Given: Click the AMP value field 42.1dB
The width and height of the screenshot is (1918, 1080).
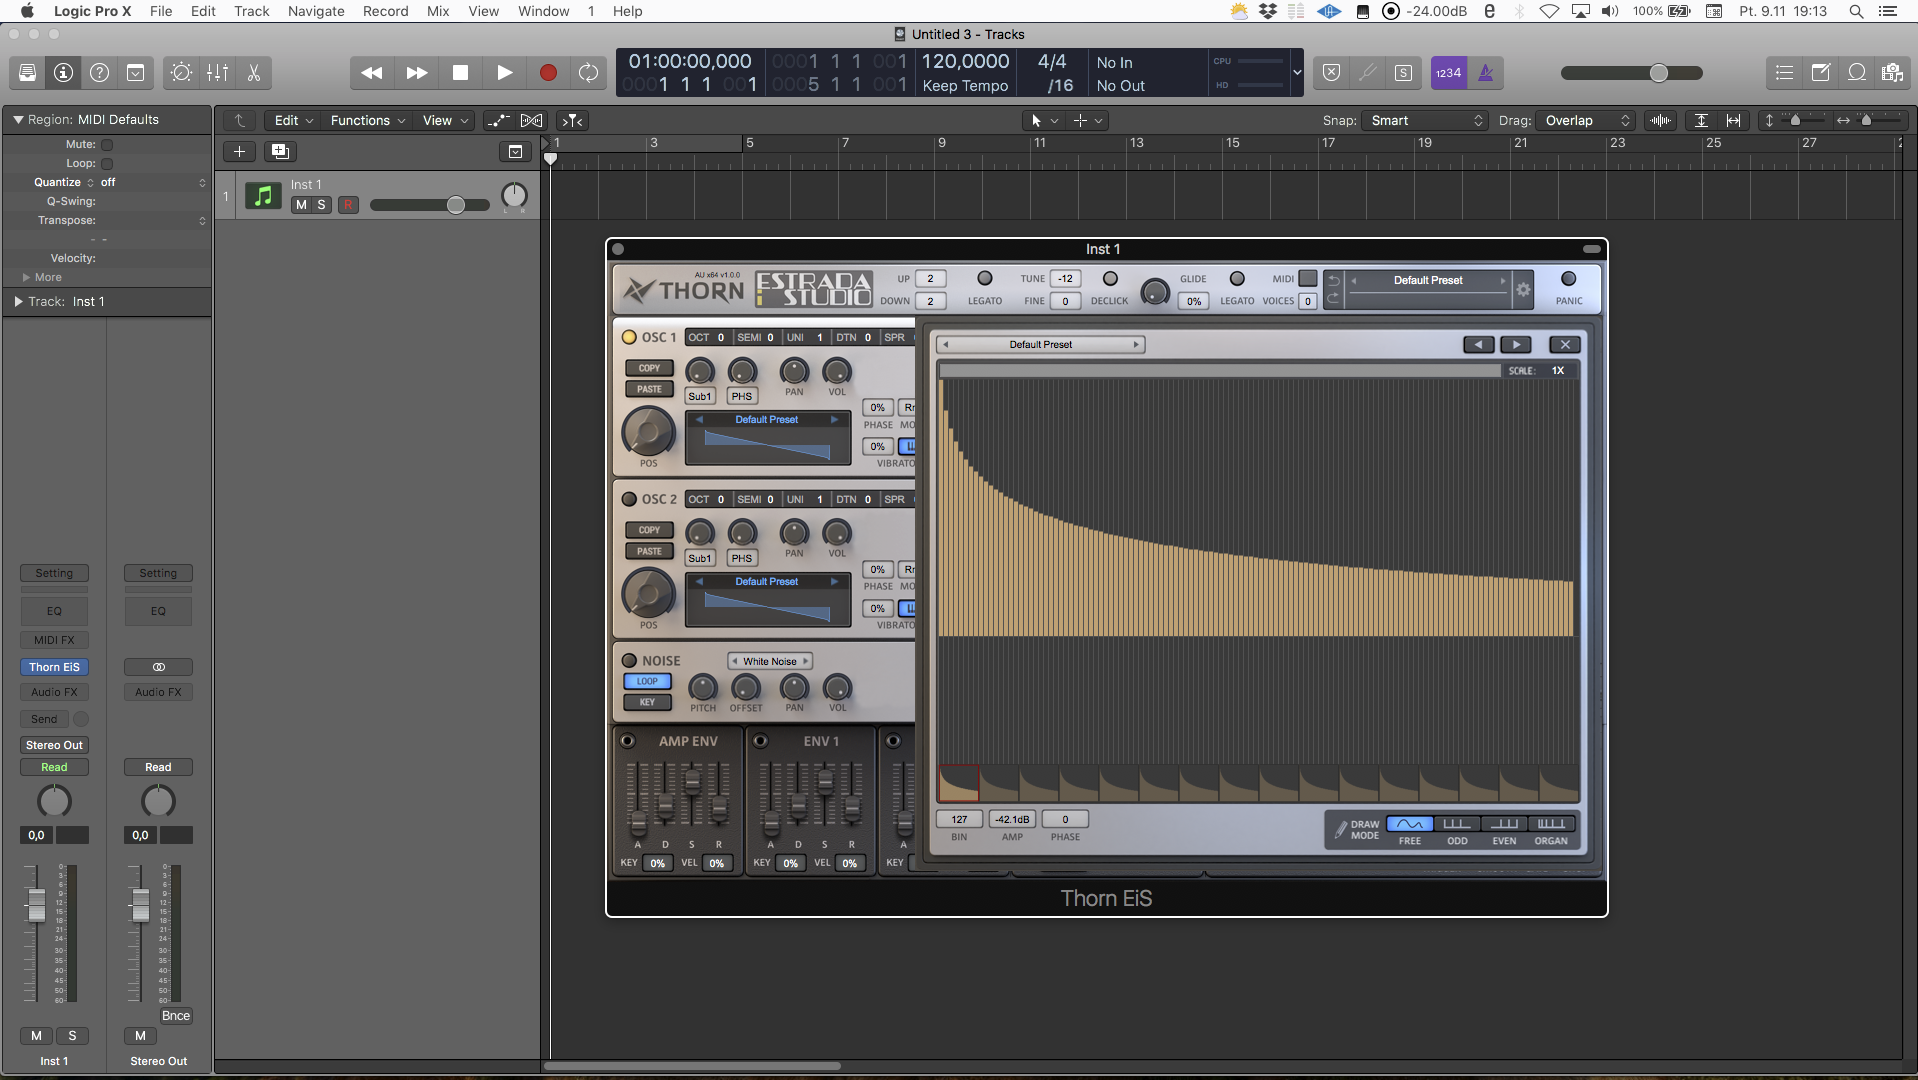Looking at the screenshot, I should coord(1012,820).
